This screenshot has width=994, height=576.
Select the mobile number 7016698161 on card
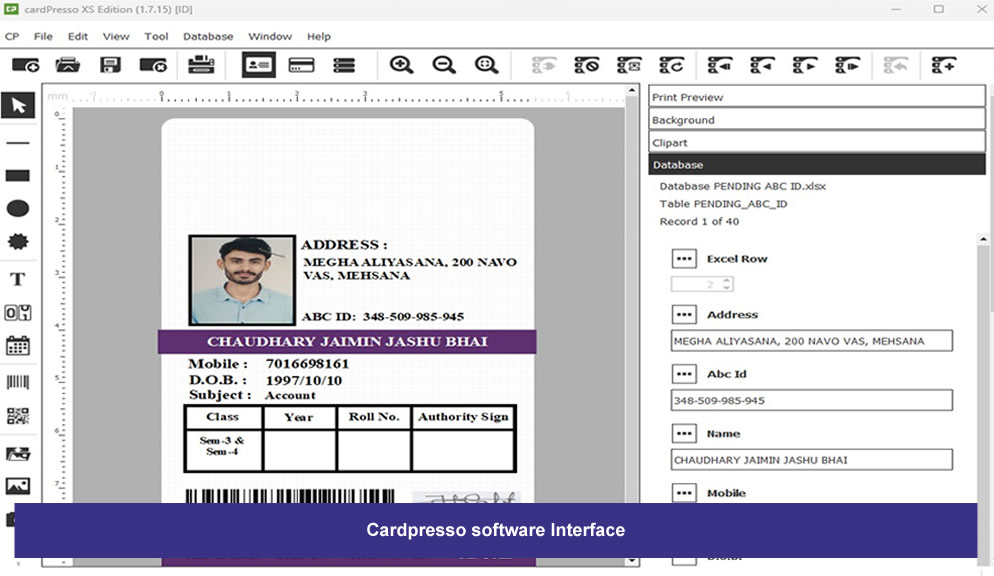[307, 364]
